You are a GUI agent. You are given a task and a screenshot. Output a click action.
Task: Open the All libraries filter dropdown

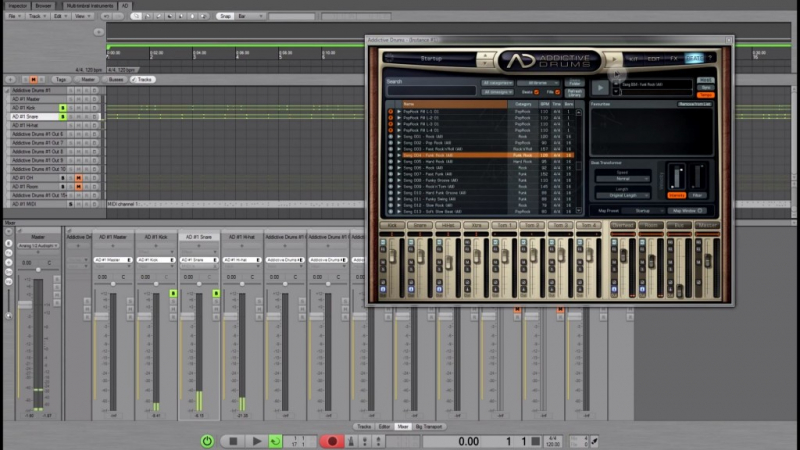tap(538, 83)
